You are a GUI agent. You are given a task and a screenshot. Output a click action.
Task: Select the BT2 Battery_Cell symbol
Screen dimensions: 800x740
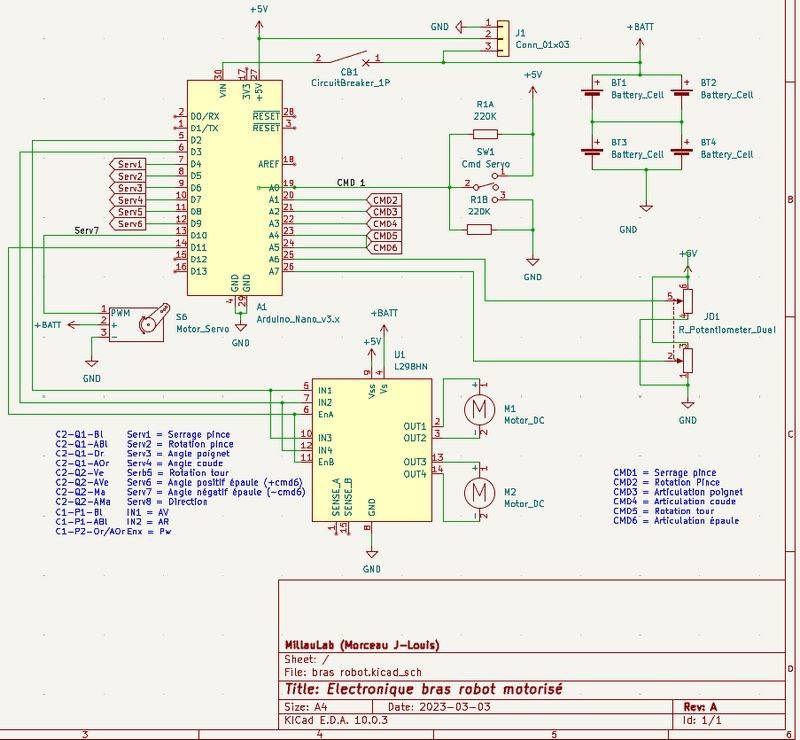682,93
